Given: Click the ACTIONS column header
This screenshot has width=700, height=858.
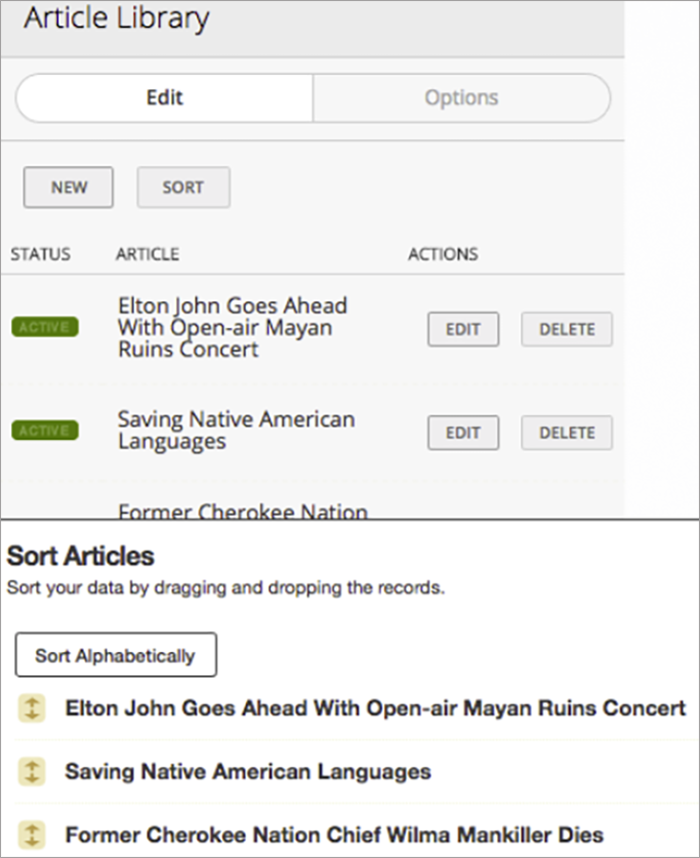Looking at the screenshot, I should point(443,254).
